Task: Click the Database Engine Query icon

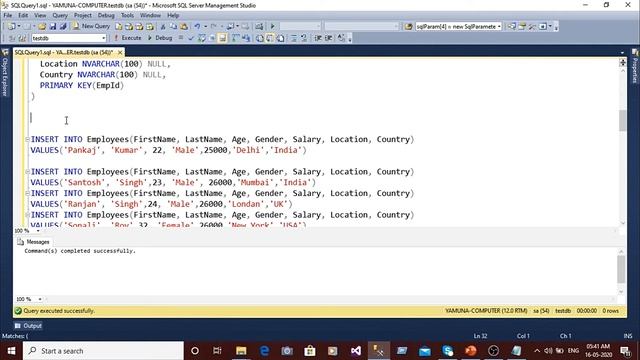Action: [118, 27]
